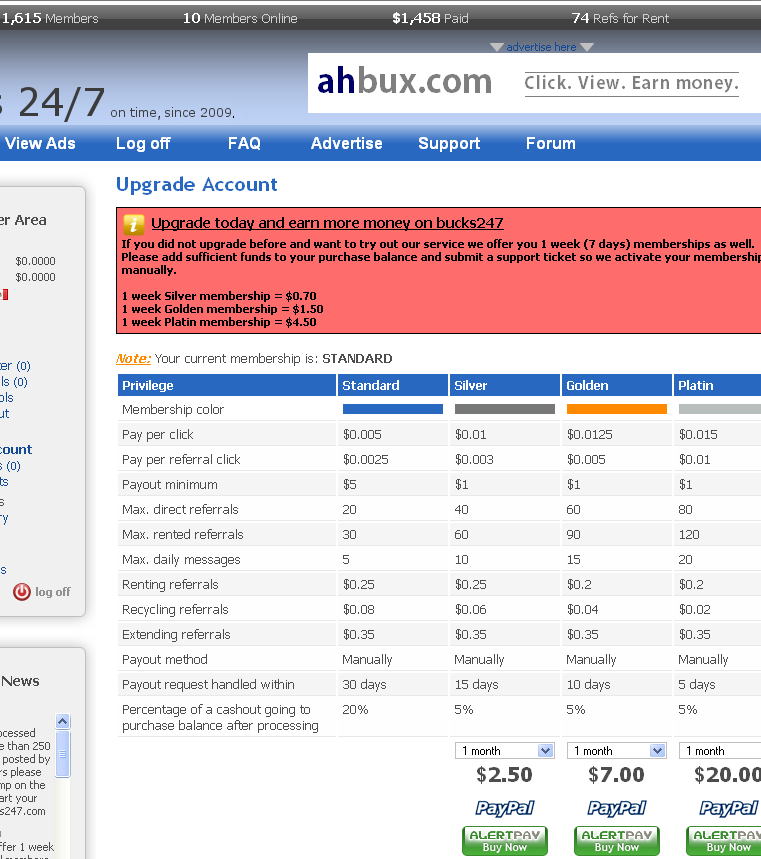The height and width of the screenshot is (859, 761).
Task: Click the 'Payout method' row label
Action: pyautogui.click(x=164, y=660)
